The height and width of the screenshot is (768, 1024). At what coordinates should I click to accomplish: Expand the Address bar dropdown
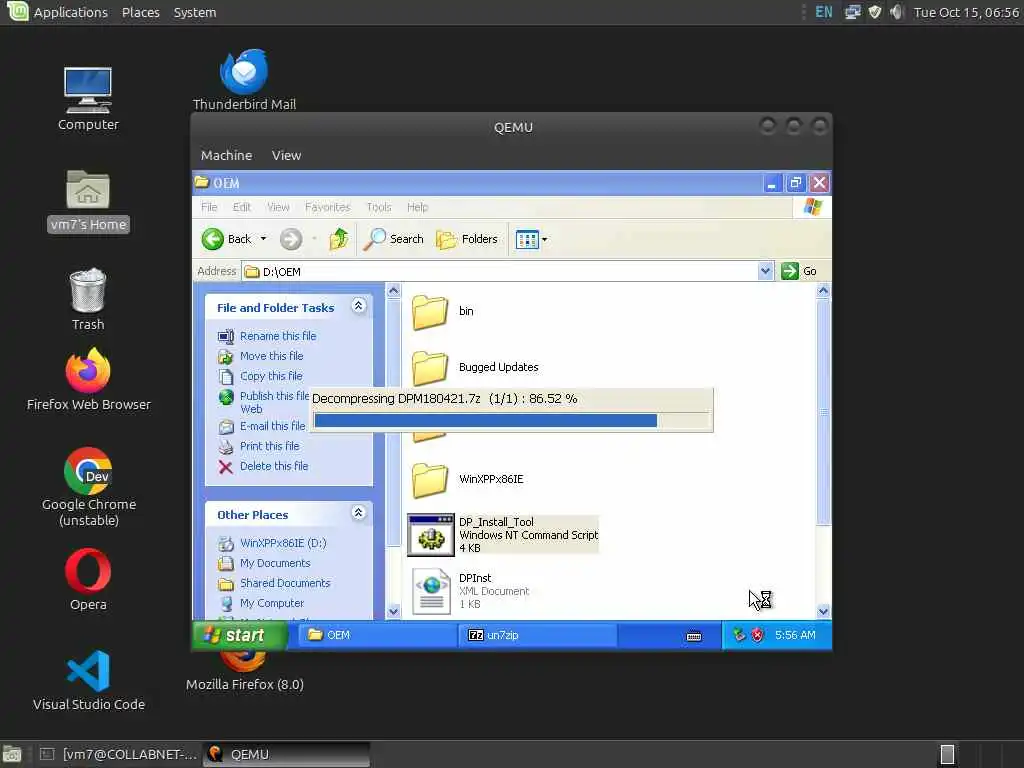pyautogui.click(x=765, y=270)
